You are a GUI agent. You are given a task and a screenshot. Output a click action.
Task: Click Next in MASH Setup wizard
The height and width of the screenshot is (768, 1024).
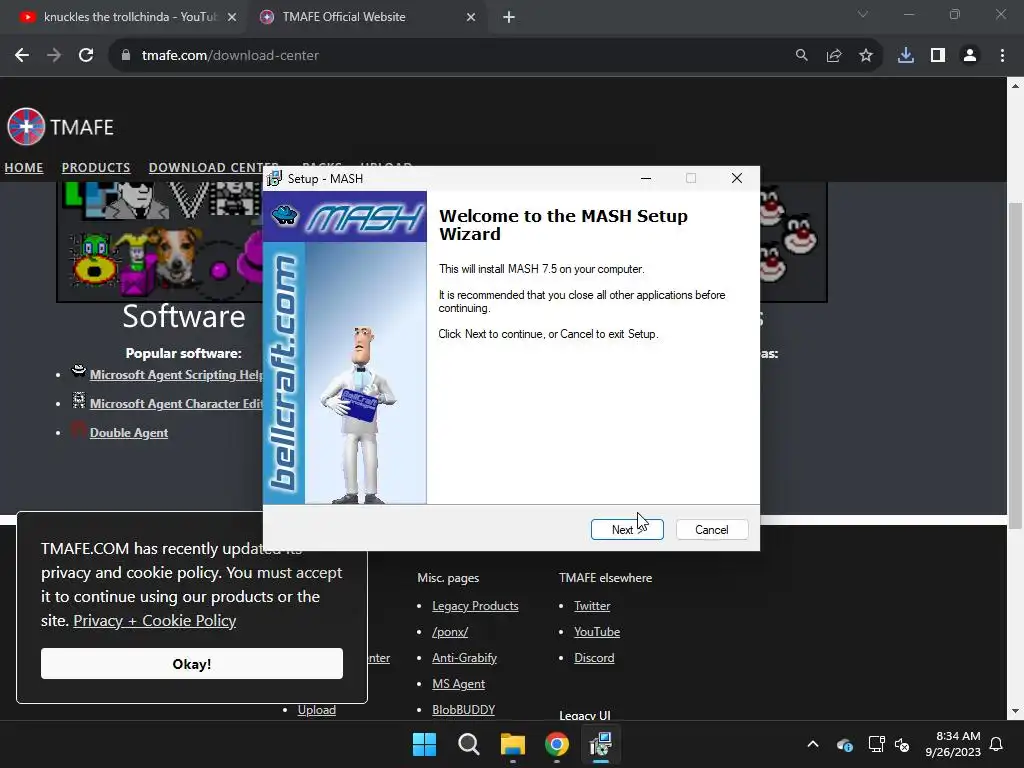627,530
